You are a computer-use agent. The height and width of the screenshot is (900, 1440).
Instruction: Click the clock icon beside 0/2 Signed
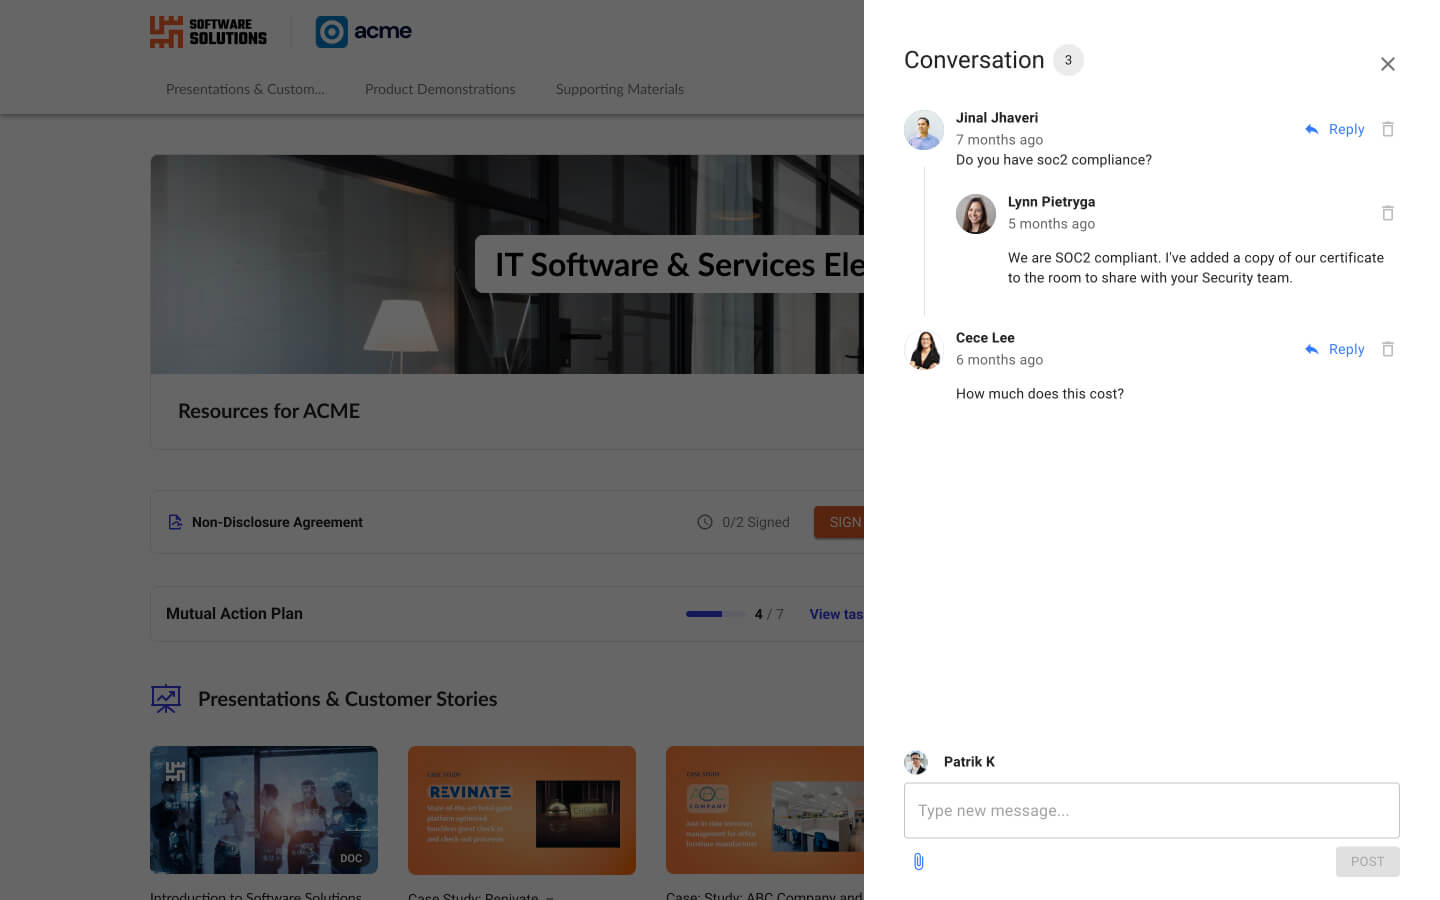pos(703,521)
